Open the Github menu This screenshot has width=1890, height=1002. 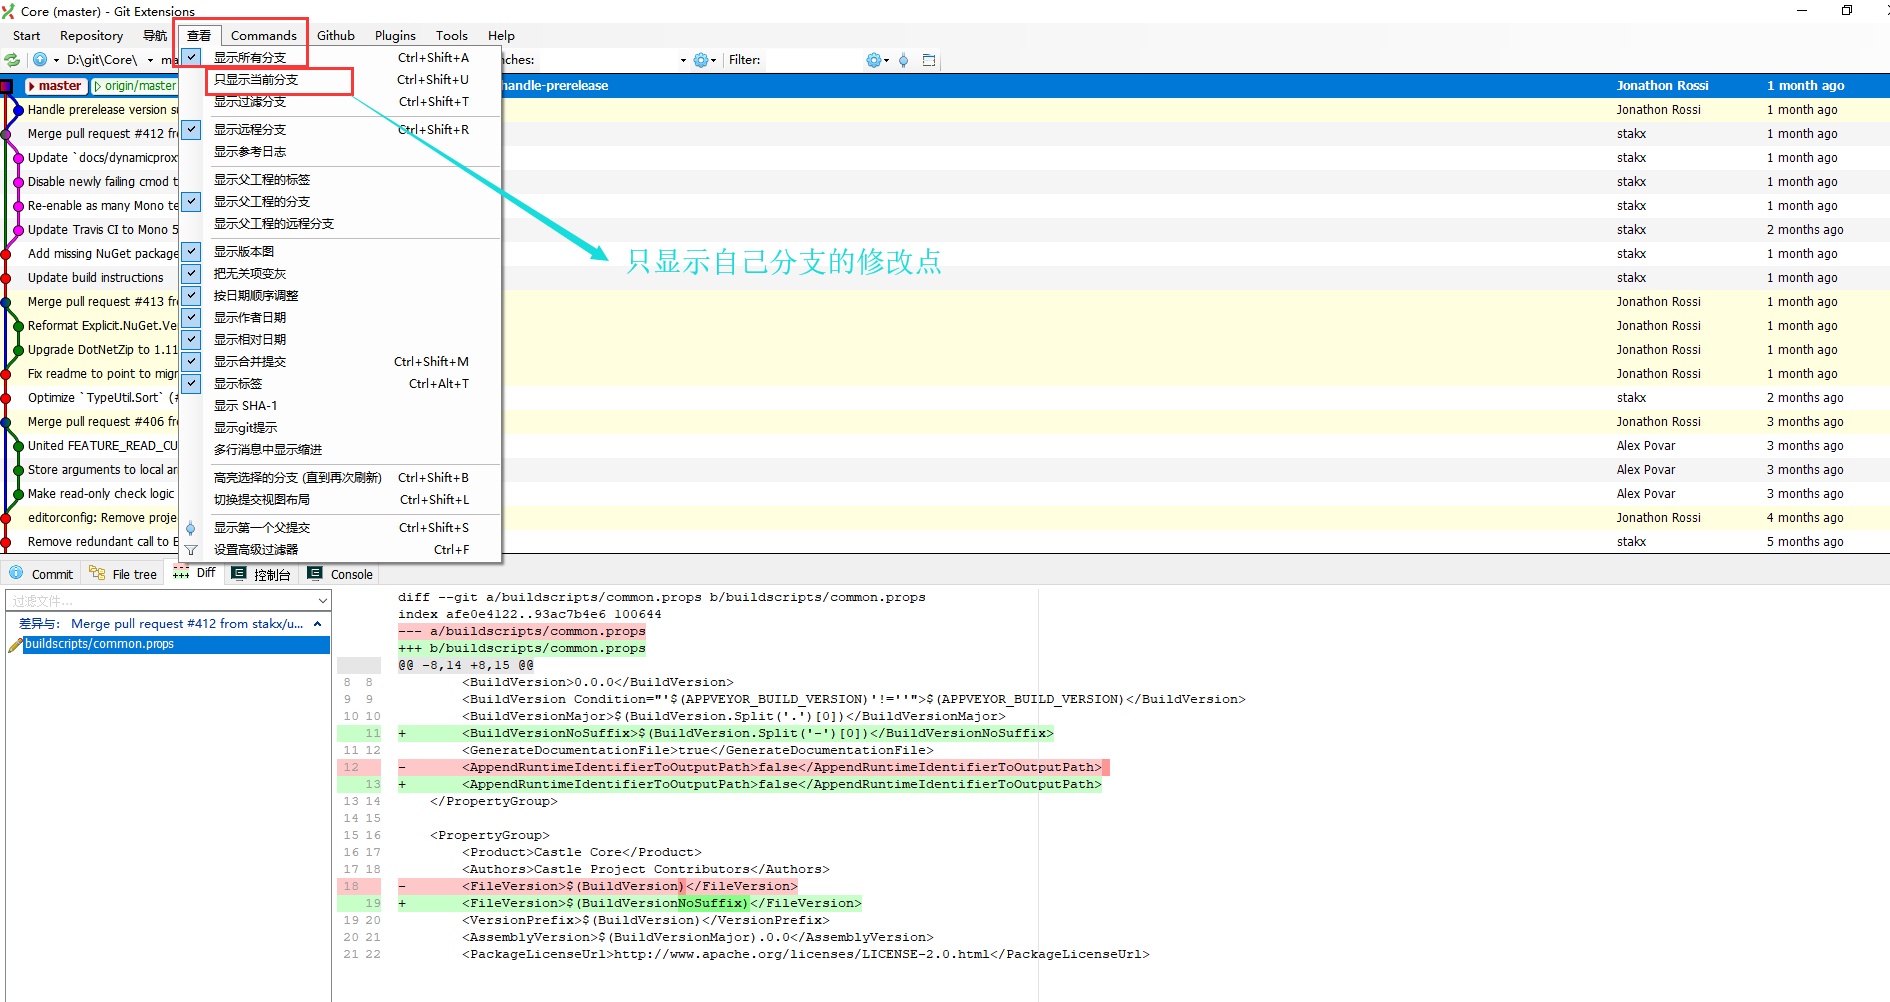(336, 36)
